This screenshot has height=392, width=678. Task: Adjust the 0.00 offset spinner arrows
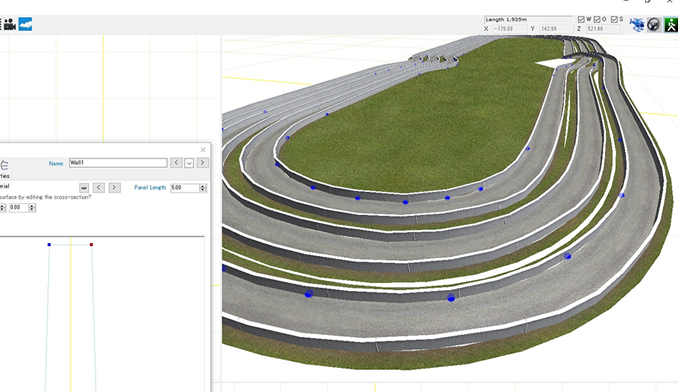tap(32, 208)
